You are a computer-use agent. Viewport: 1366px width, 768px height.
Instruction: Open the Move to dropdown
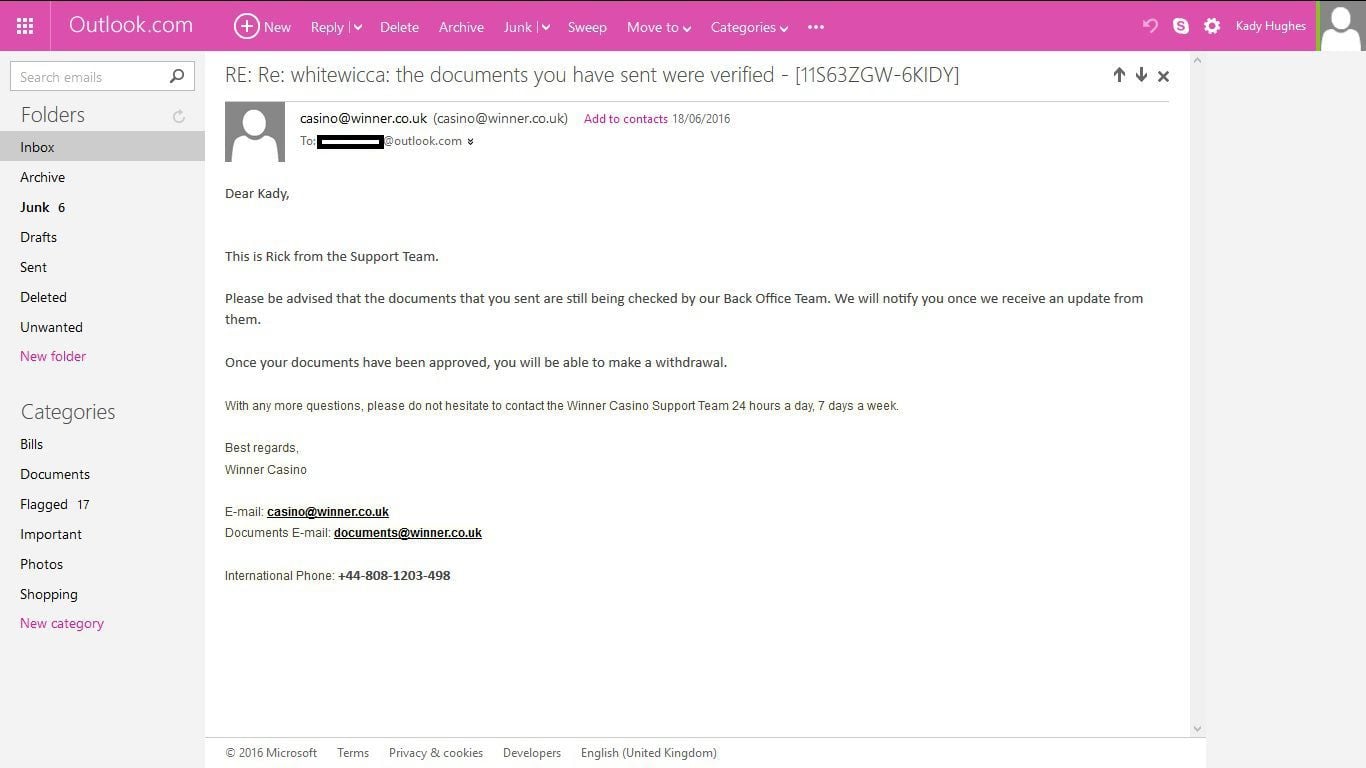pyautogui.click(x=659, y=27)
